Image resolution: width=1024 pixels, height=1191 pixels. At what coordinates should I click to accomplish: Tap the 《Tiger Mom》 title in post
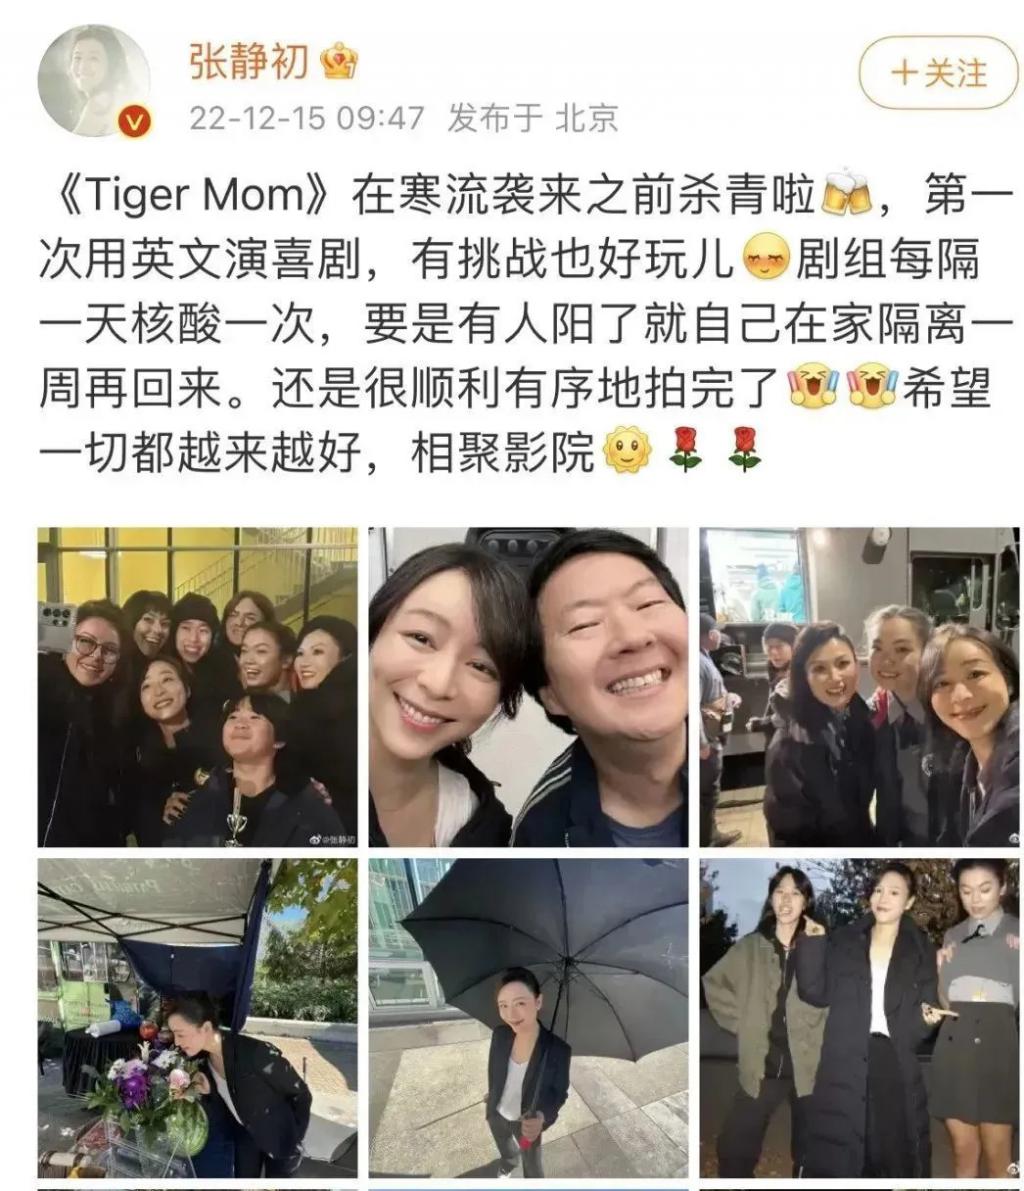pyautogui.click(x=193, y=194)
